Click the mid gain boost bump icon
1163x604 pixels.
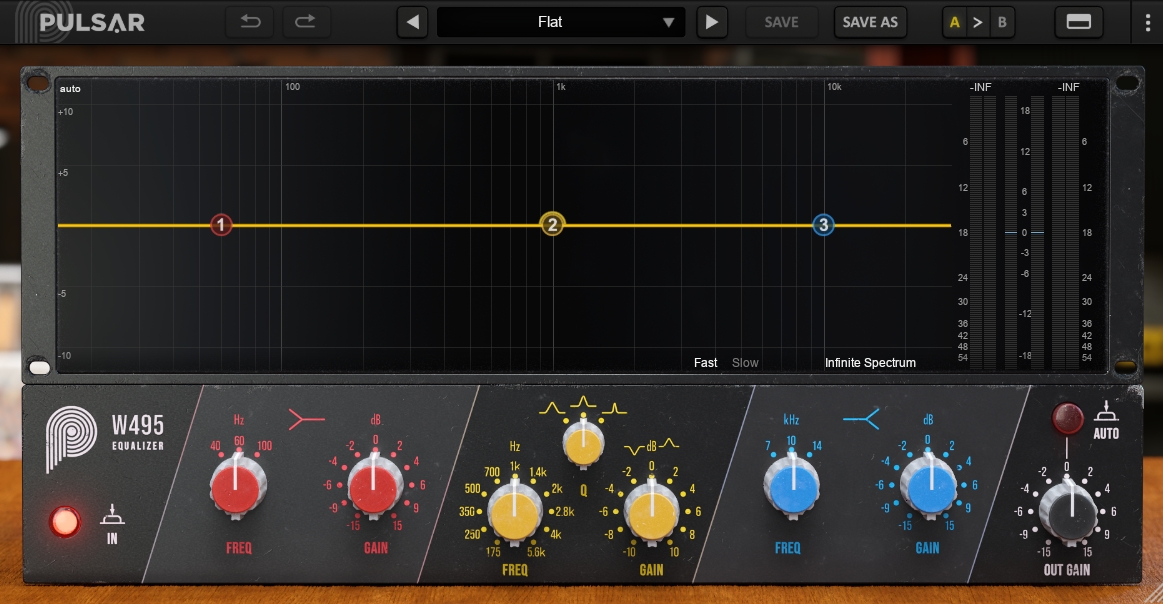[x=669, y=444]
